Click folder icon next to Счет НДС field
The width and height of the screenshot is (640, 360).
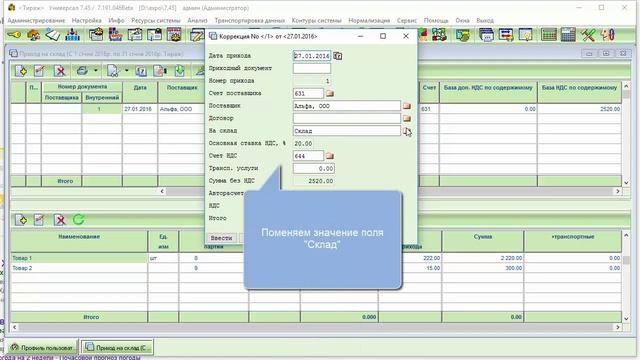pos(330,156)
